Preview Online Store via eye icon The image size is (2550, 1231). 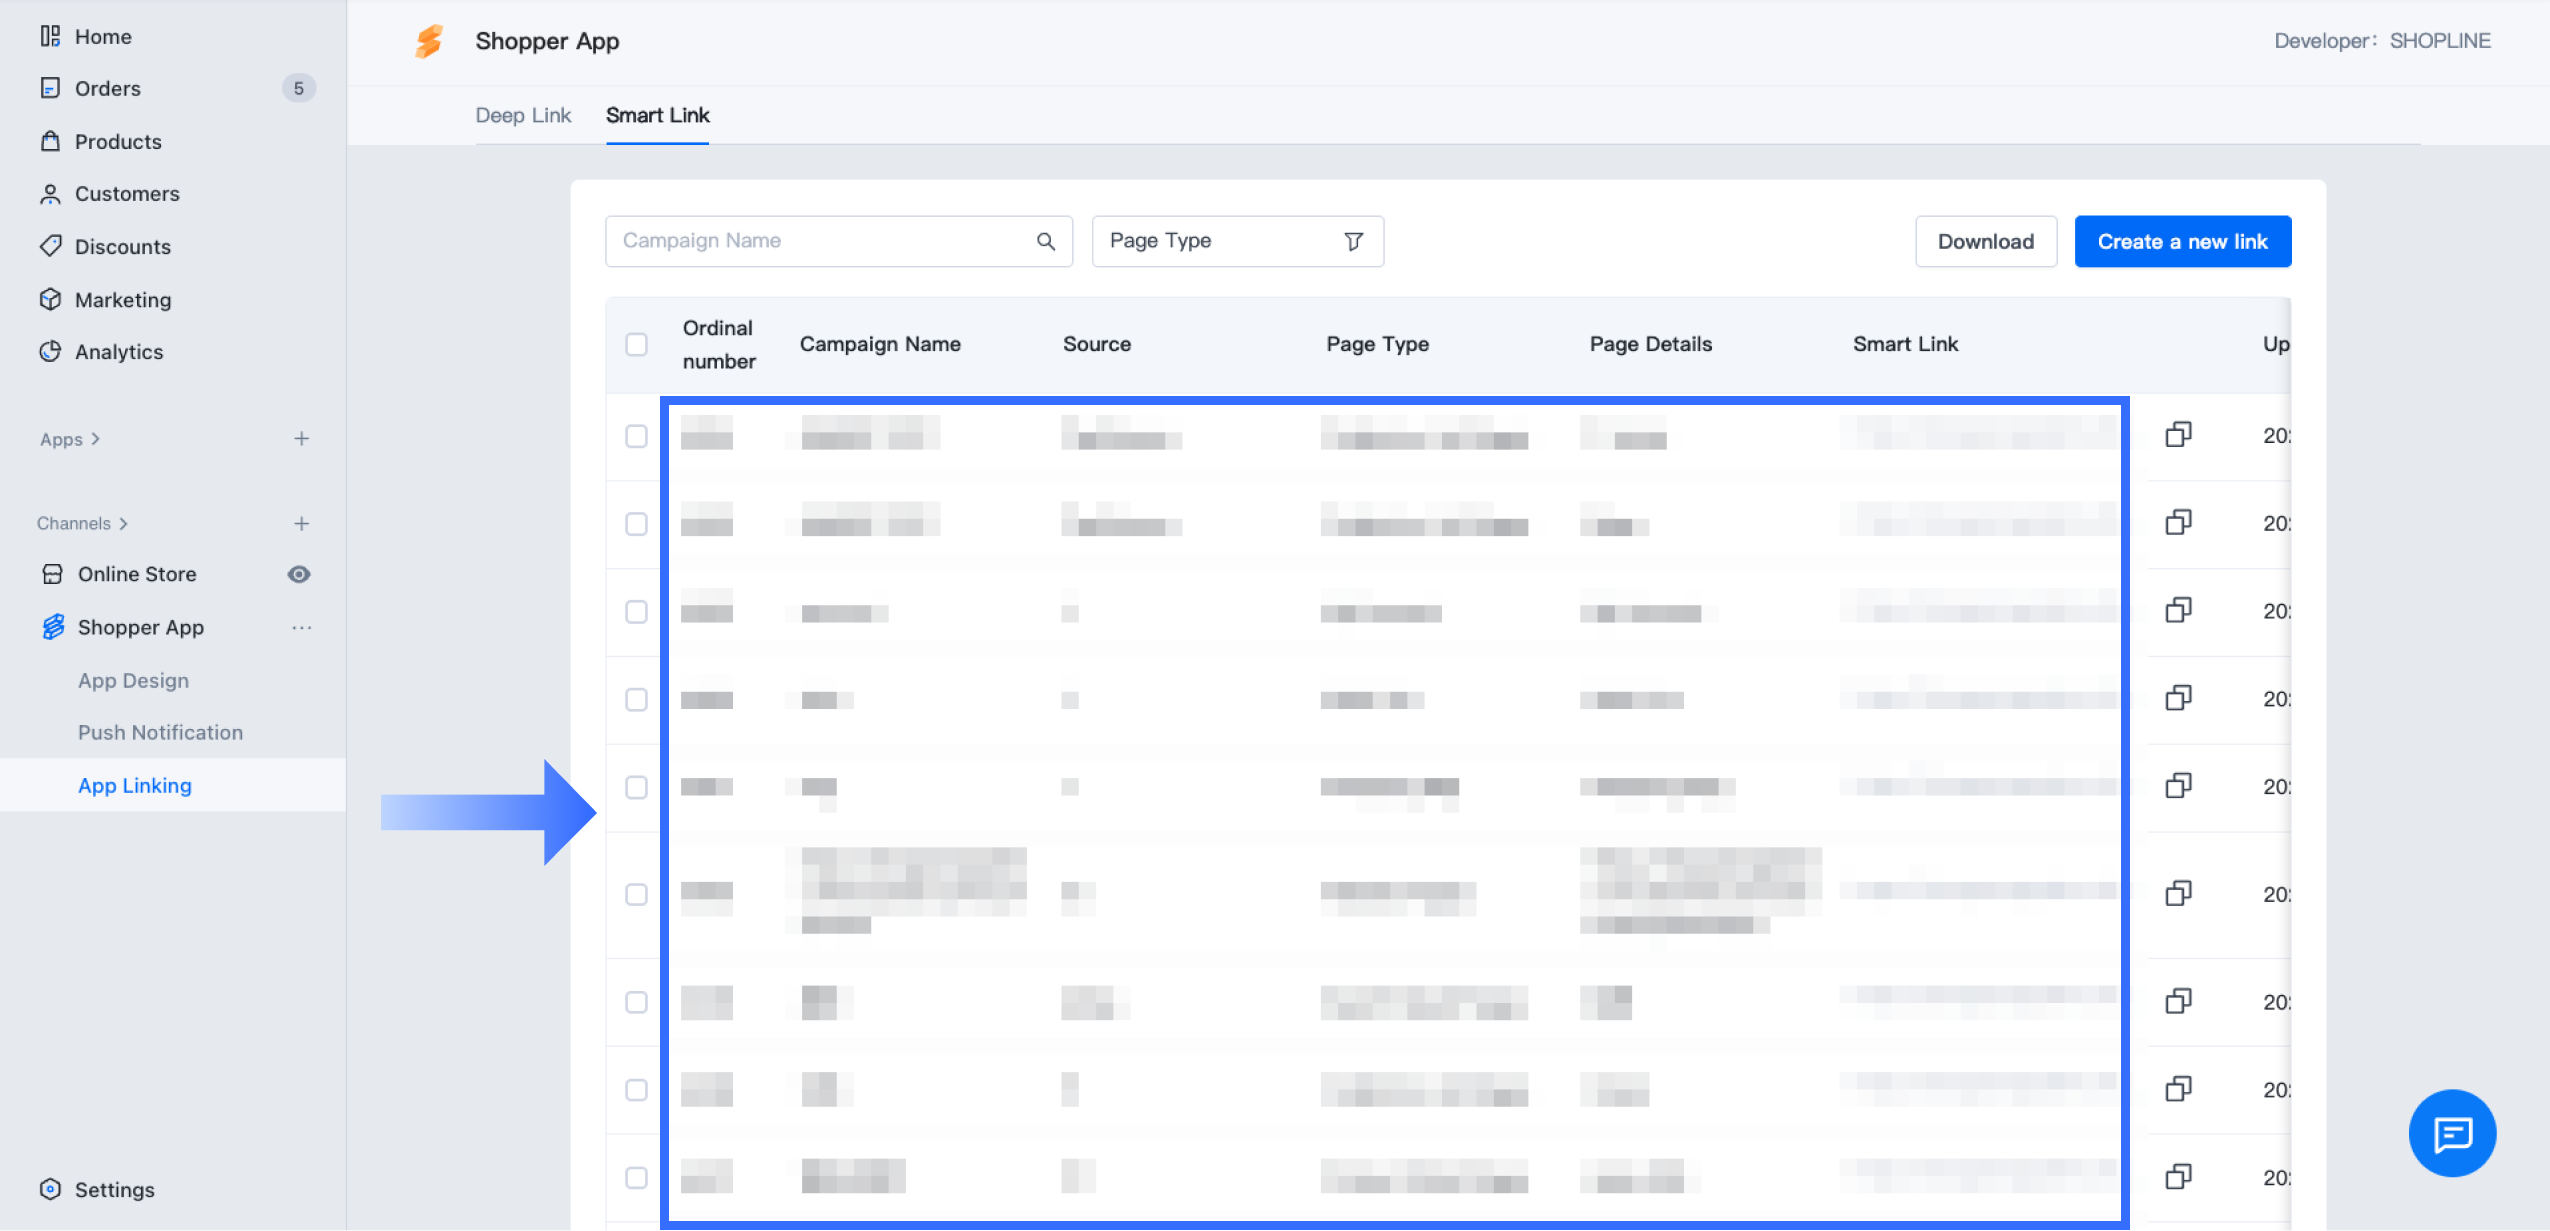298,574
